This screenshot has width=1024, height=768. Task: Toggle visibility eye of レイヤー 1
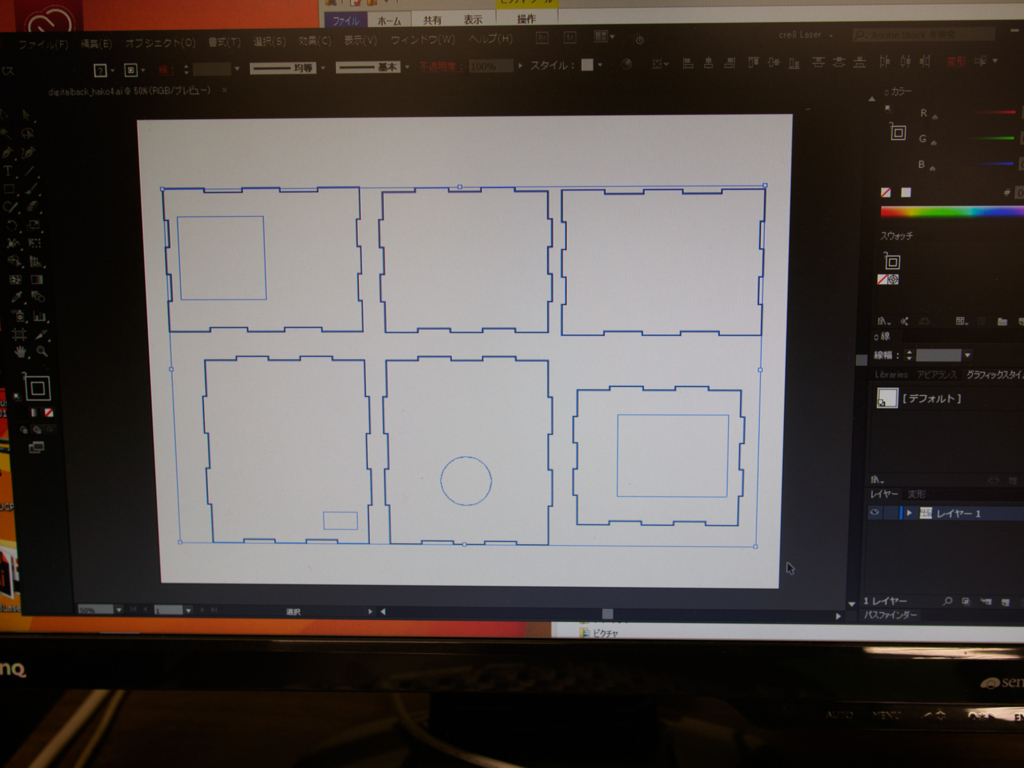click(x=874, y=513)
